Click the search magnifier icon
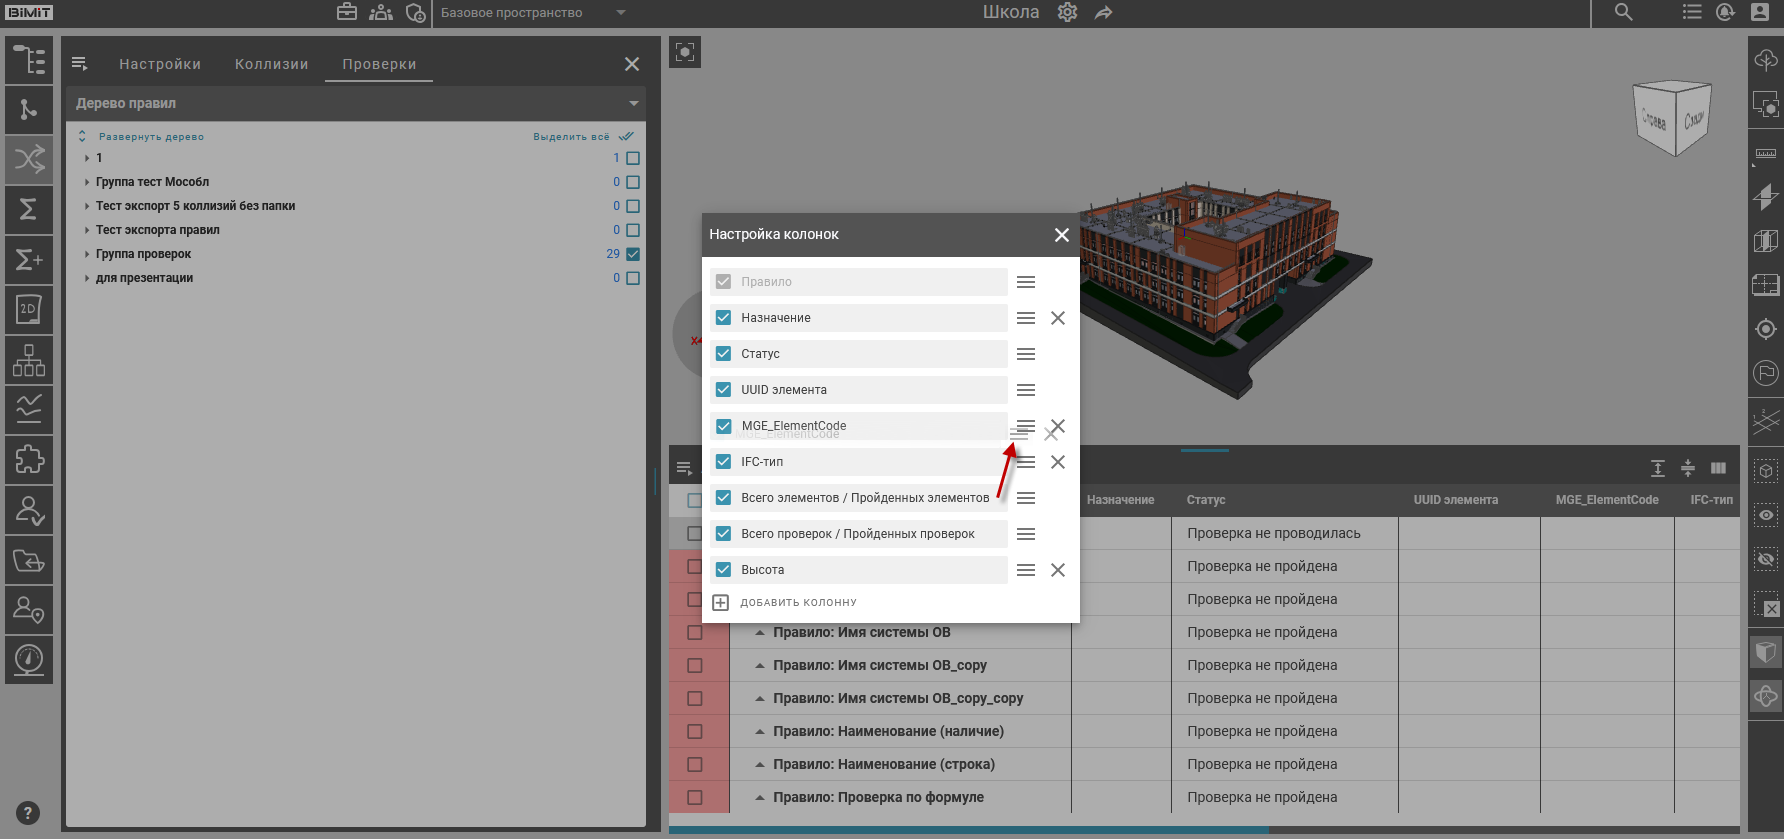The width and height of the screenshot is (1784, 839). click(1623, 12)
